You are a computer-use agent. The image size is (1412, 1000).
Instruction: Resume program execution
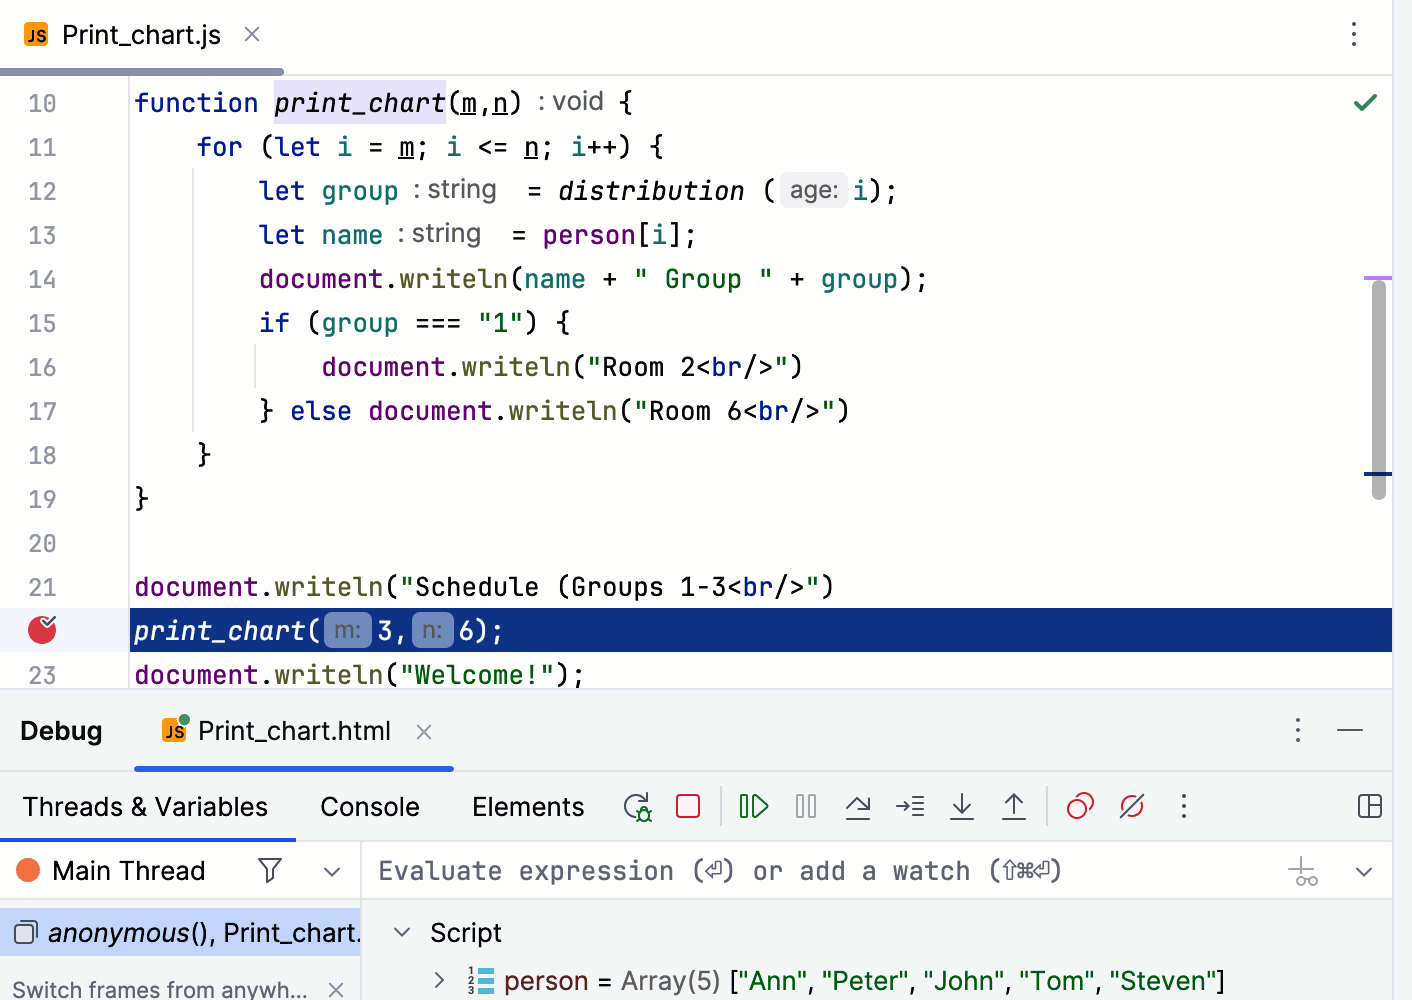pyautogui.click(x=753, y=806)
